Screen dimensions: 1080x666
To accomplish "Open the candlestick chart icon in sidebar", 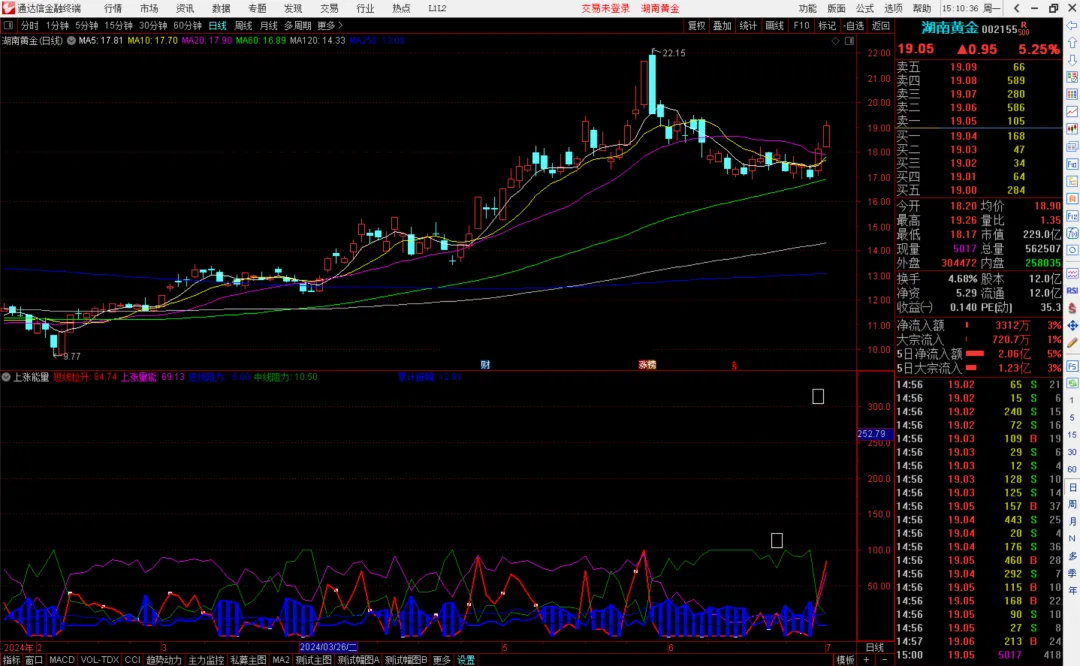I will pyautogui.click(x=1072, y=129).
